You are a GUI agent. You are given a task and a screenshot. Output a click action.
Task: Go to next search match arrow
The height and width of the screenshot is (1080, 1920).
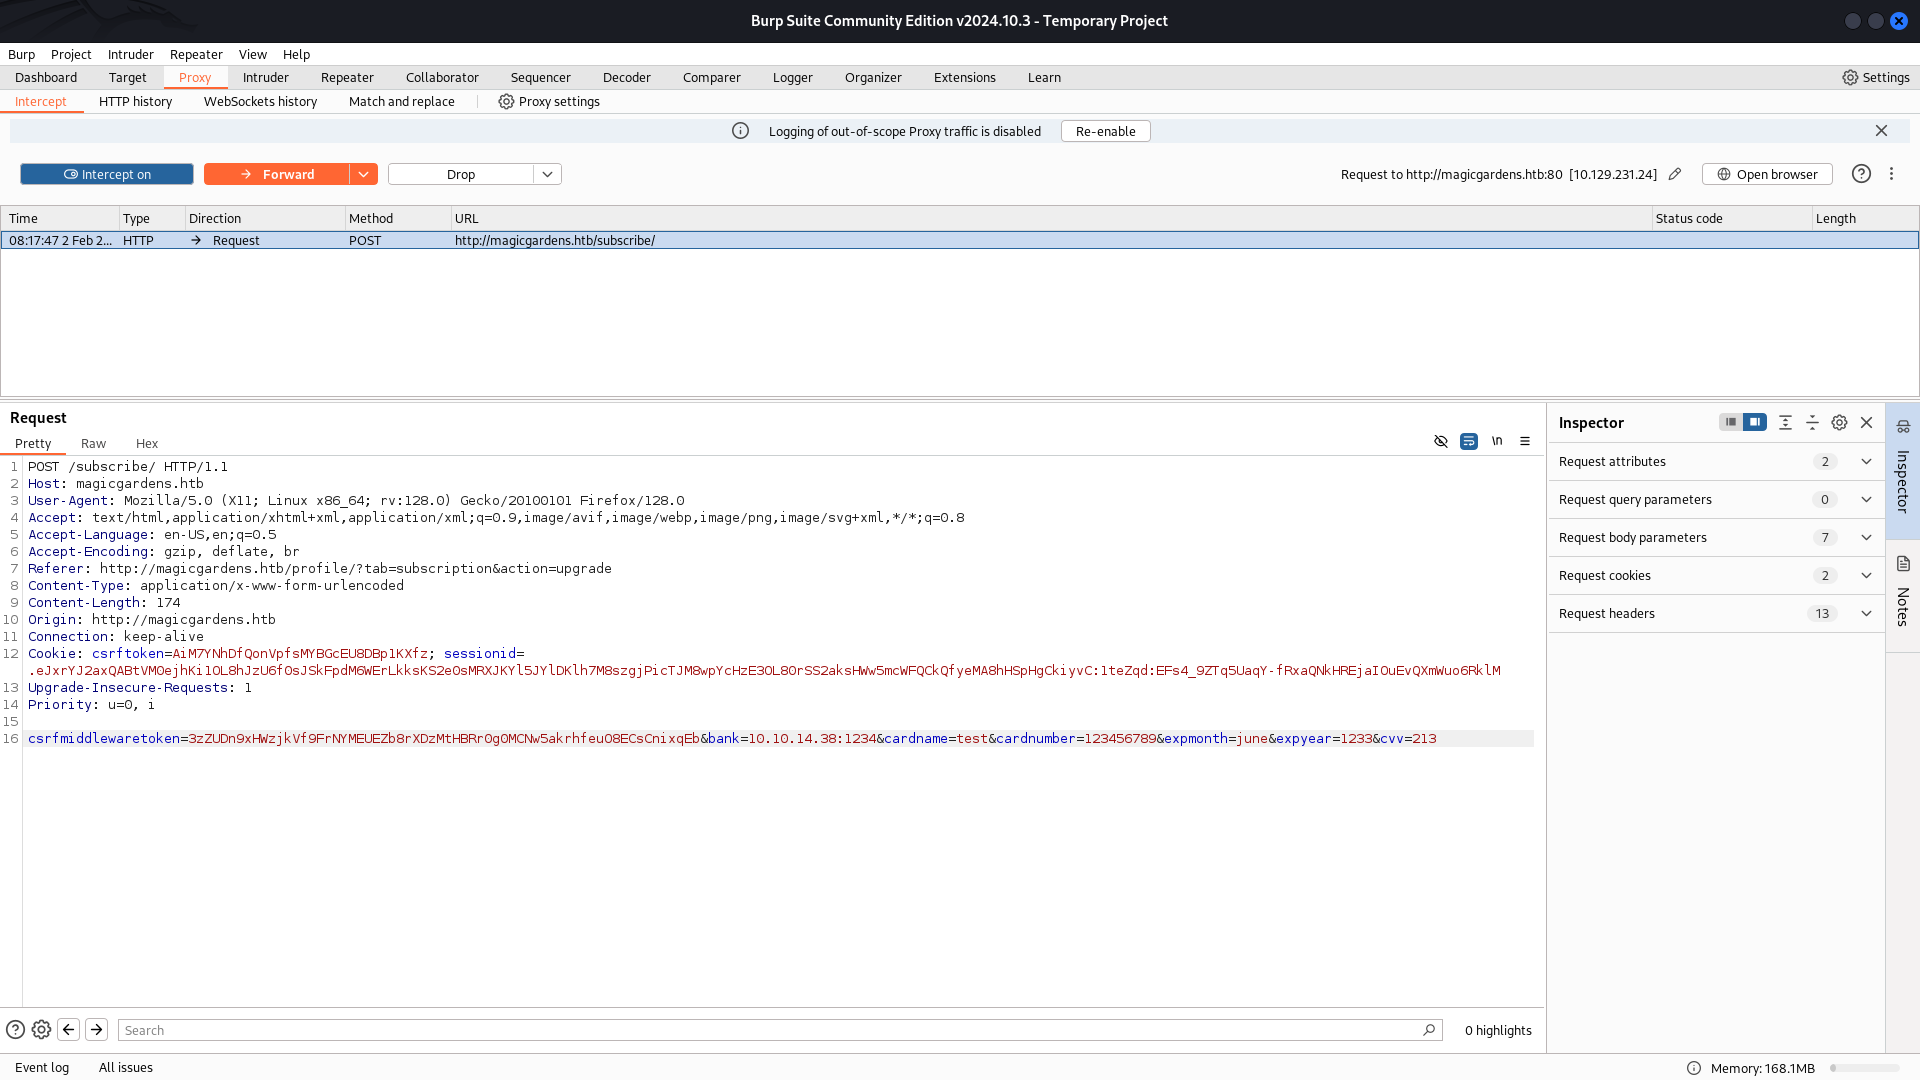(97, 1030)
